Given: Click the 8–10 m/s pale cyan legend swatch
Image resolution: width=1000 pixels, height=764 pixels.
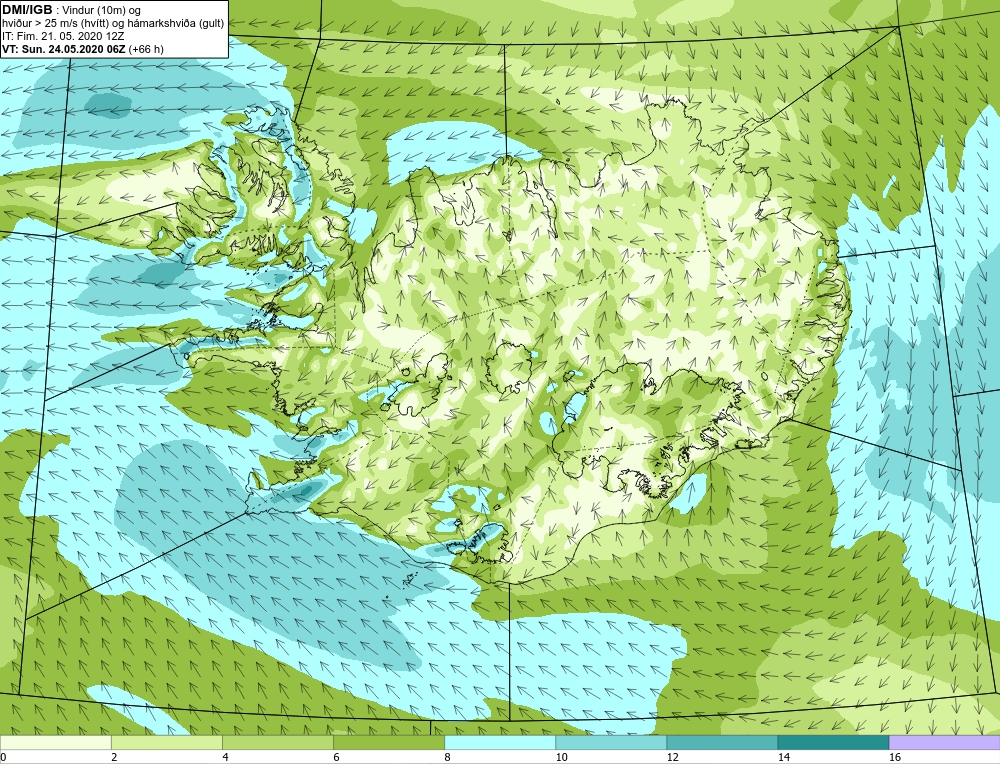Looking at the screenshot, I should pos(499,742).
